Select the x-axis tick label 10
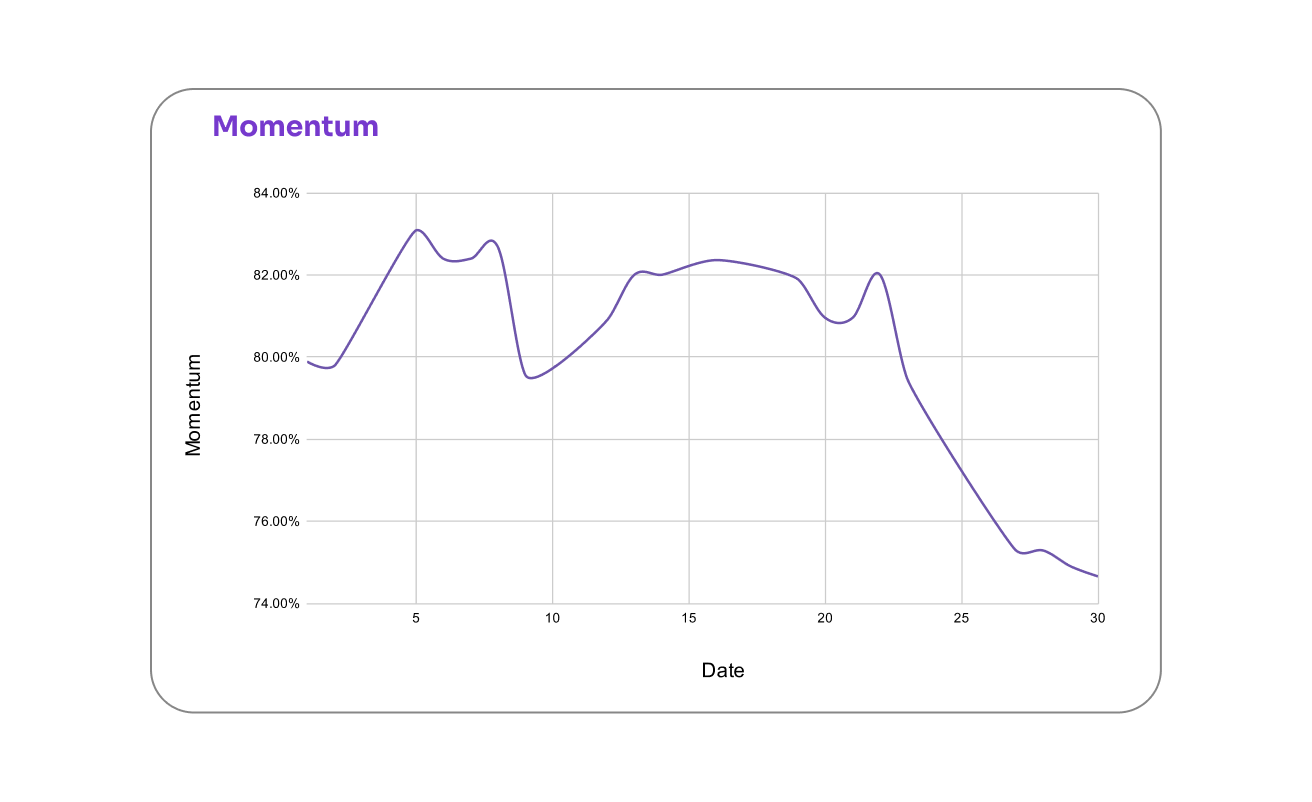The height and width of the screenshot is (802, 1312). 552,619
